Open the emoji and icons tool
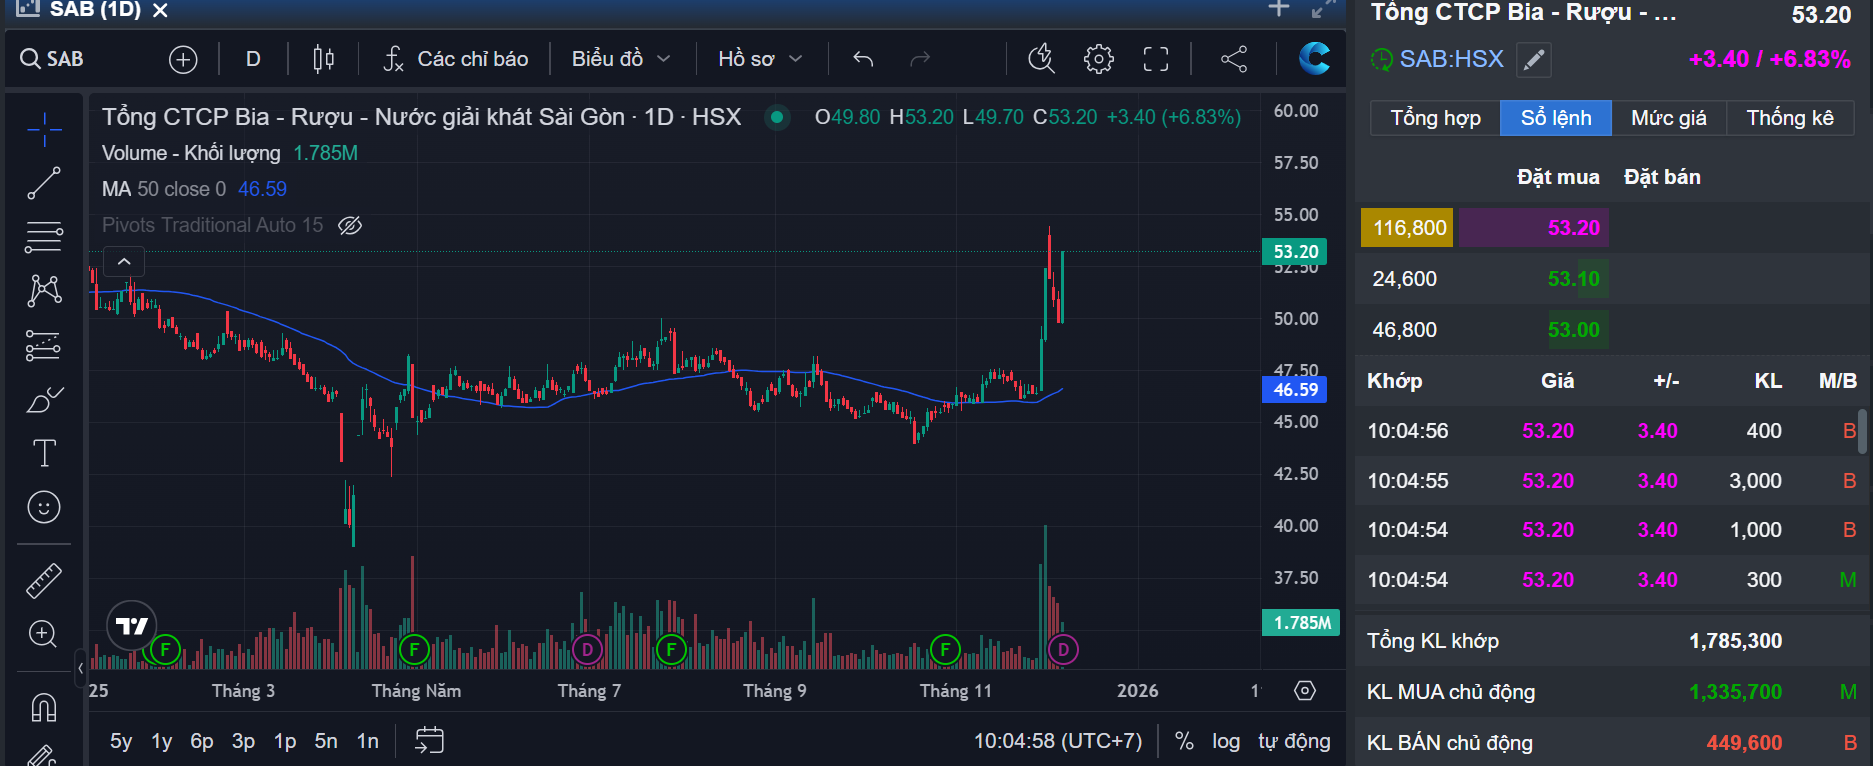The width and height of the screenshot is (1873, 766). click(x=44, y=507)
